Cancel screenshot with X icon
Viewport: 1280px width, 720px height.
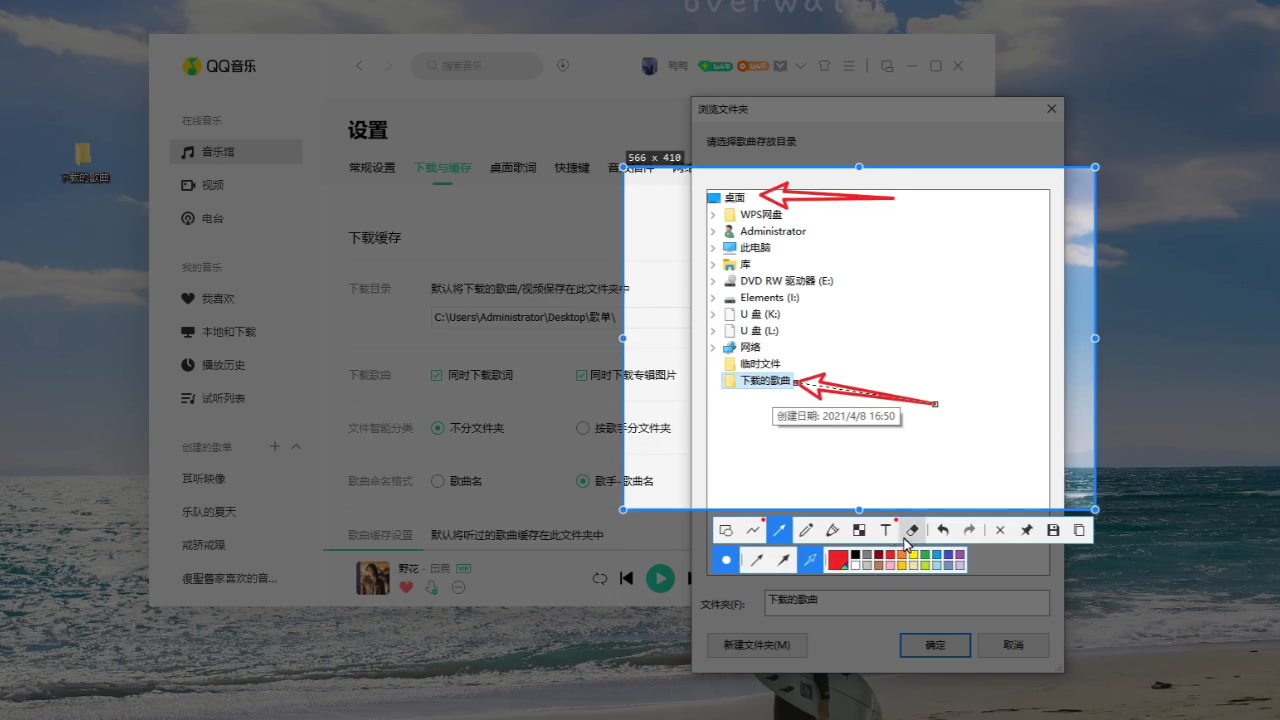1000,530
